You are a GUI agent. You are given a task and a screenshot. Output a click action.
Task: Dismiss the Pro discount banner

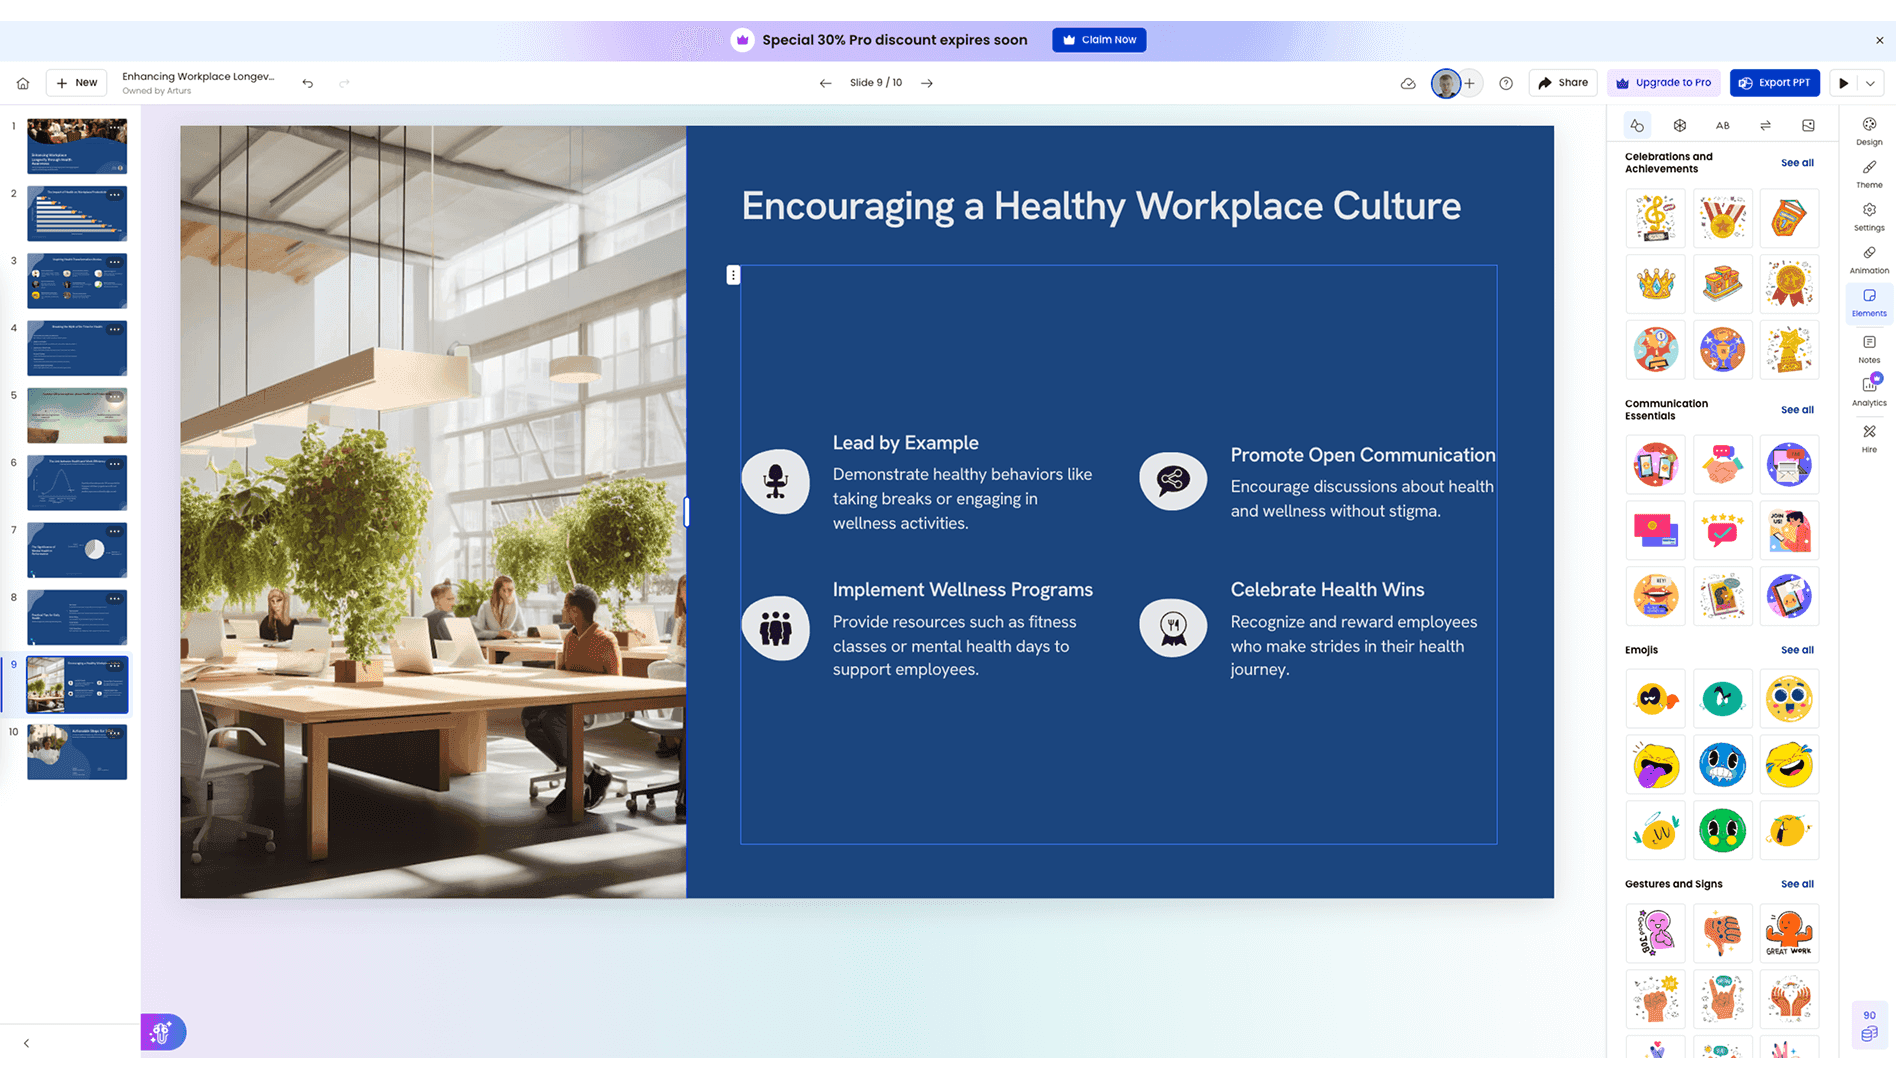click(x=1880, y=40)
